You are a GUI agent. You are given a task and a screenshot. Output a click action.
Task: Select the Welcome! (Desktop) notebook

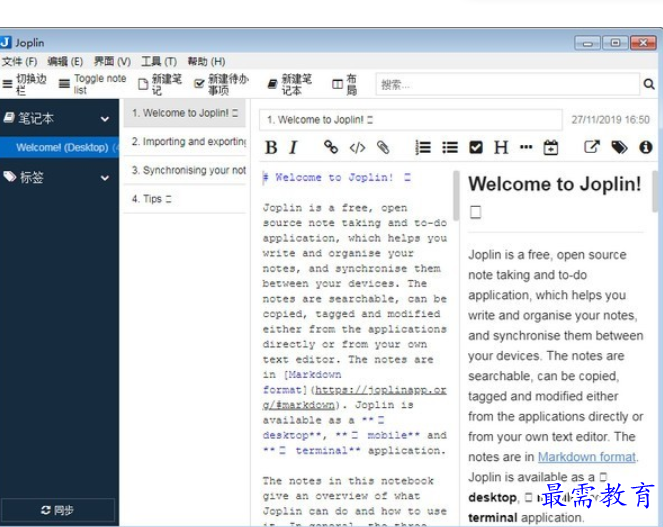pyautogui.click(x=59, y=147)
